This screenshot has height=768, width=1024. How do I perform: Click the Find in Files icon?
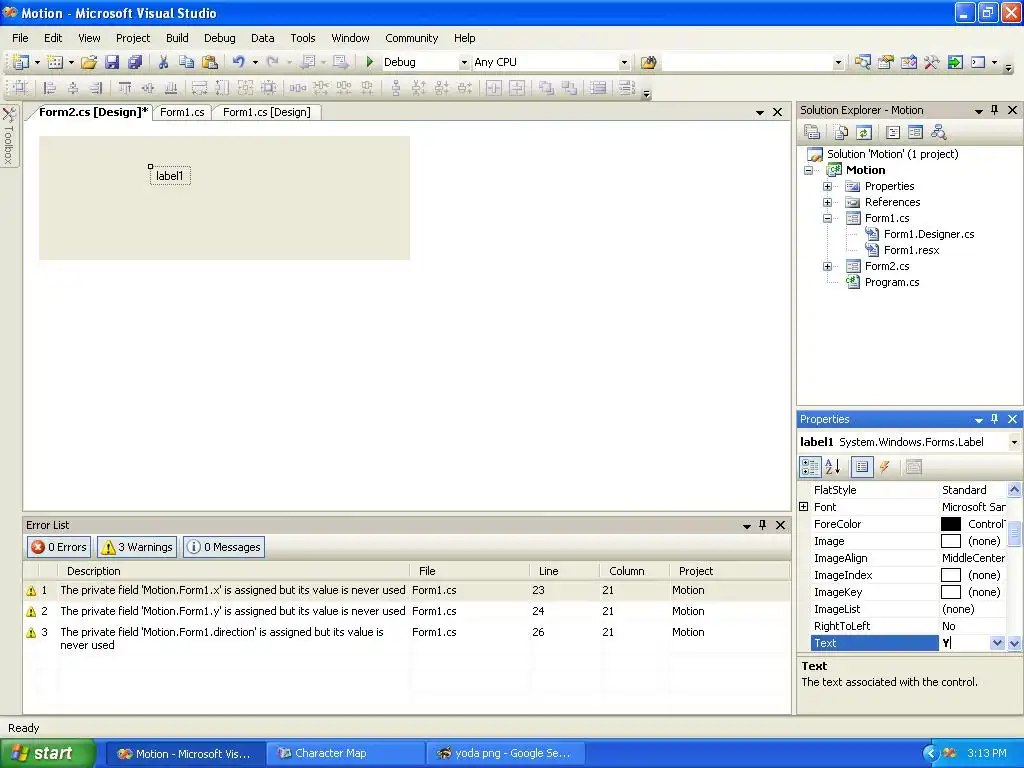[648, 62]
